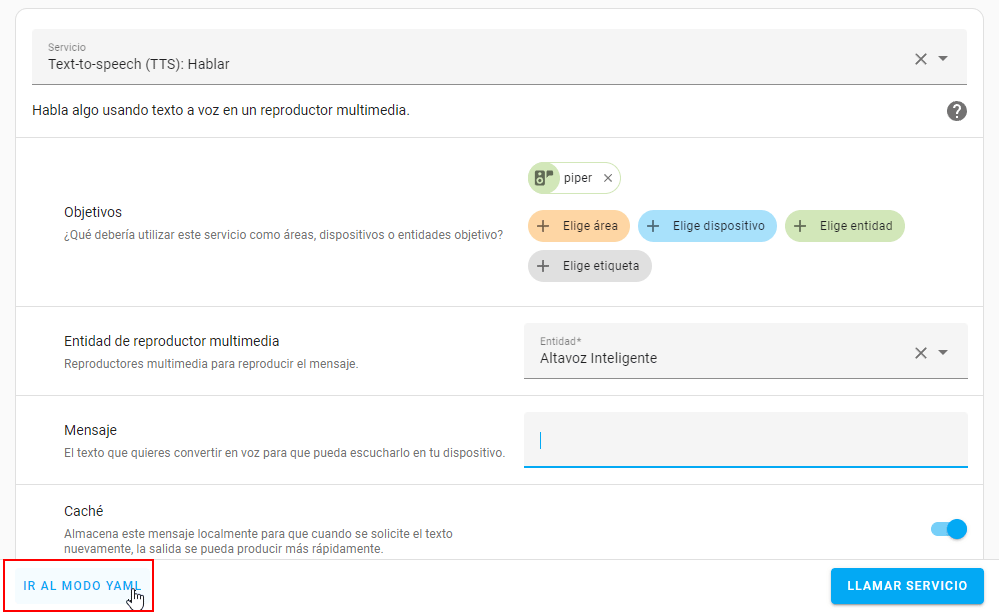Clear the Servicio field selection
Screen dimensions: 999x612
(x=921, y=59)
